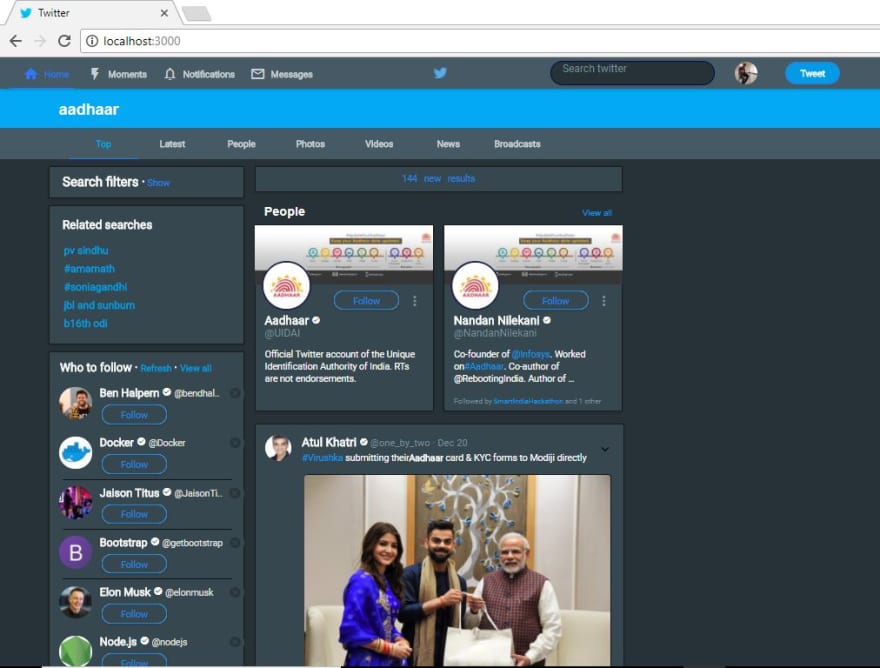The image size is (880, 668).
Task: Follow Nandan Nilekani
Action: tap(556, 301)
